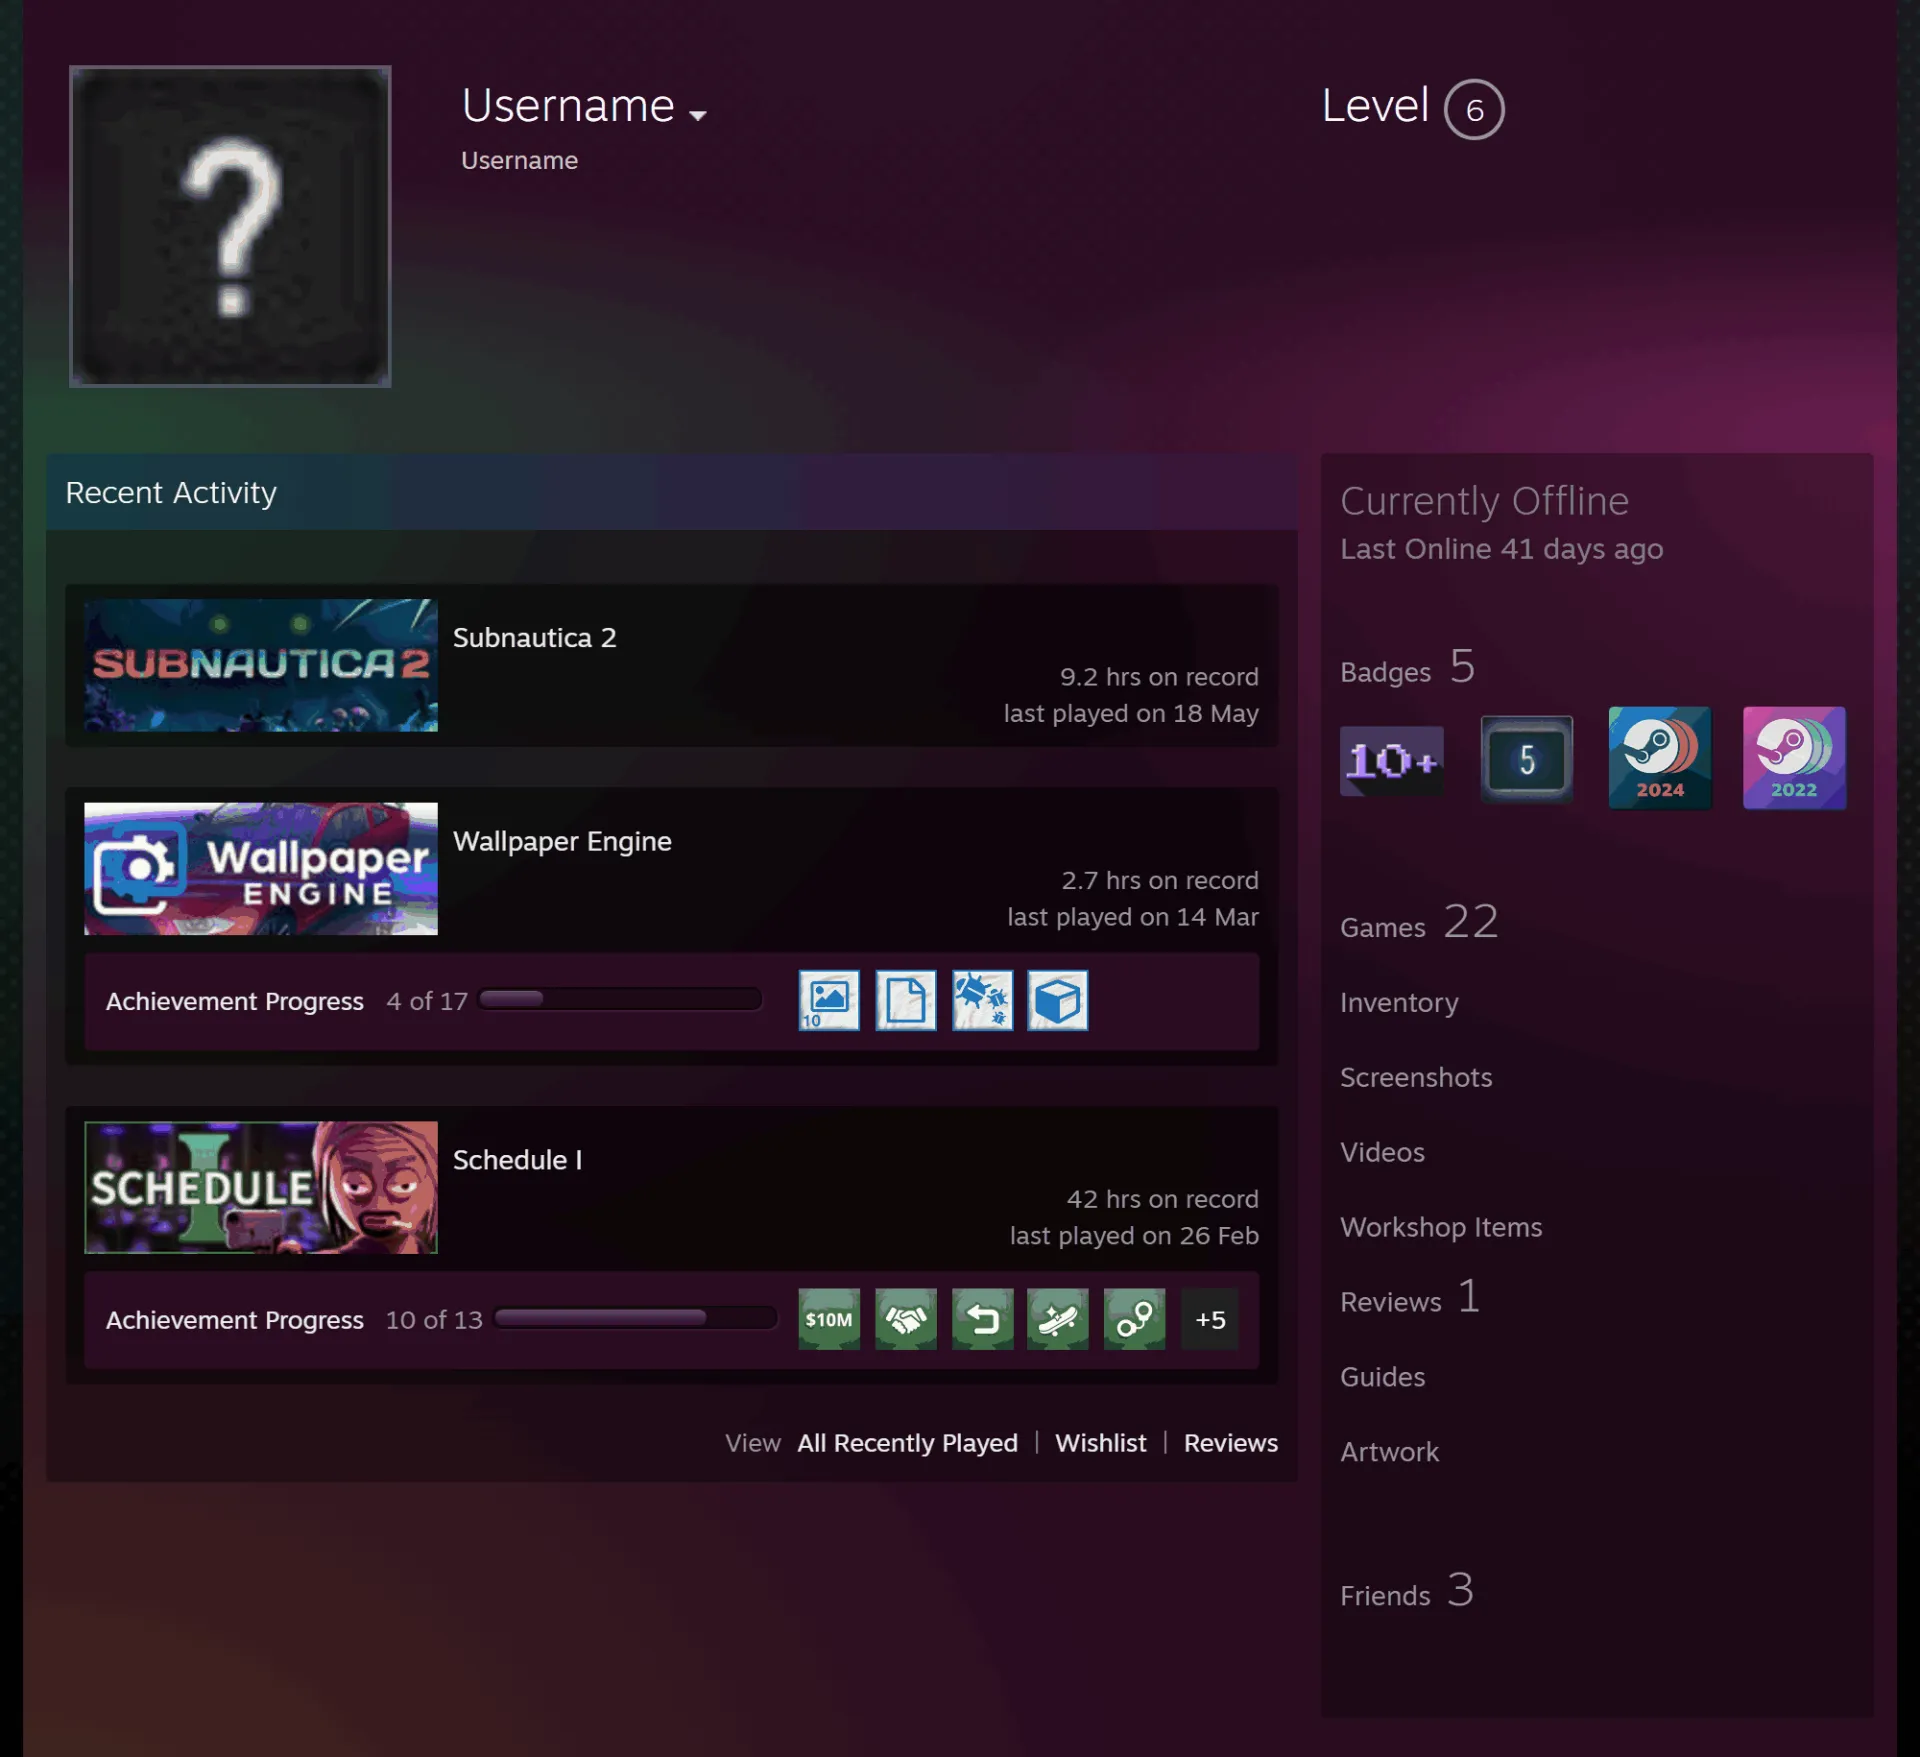
Task: Open the Subnautica 2 game banner
Action: click(x=261, y=665)
